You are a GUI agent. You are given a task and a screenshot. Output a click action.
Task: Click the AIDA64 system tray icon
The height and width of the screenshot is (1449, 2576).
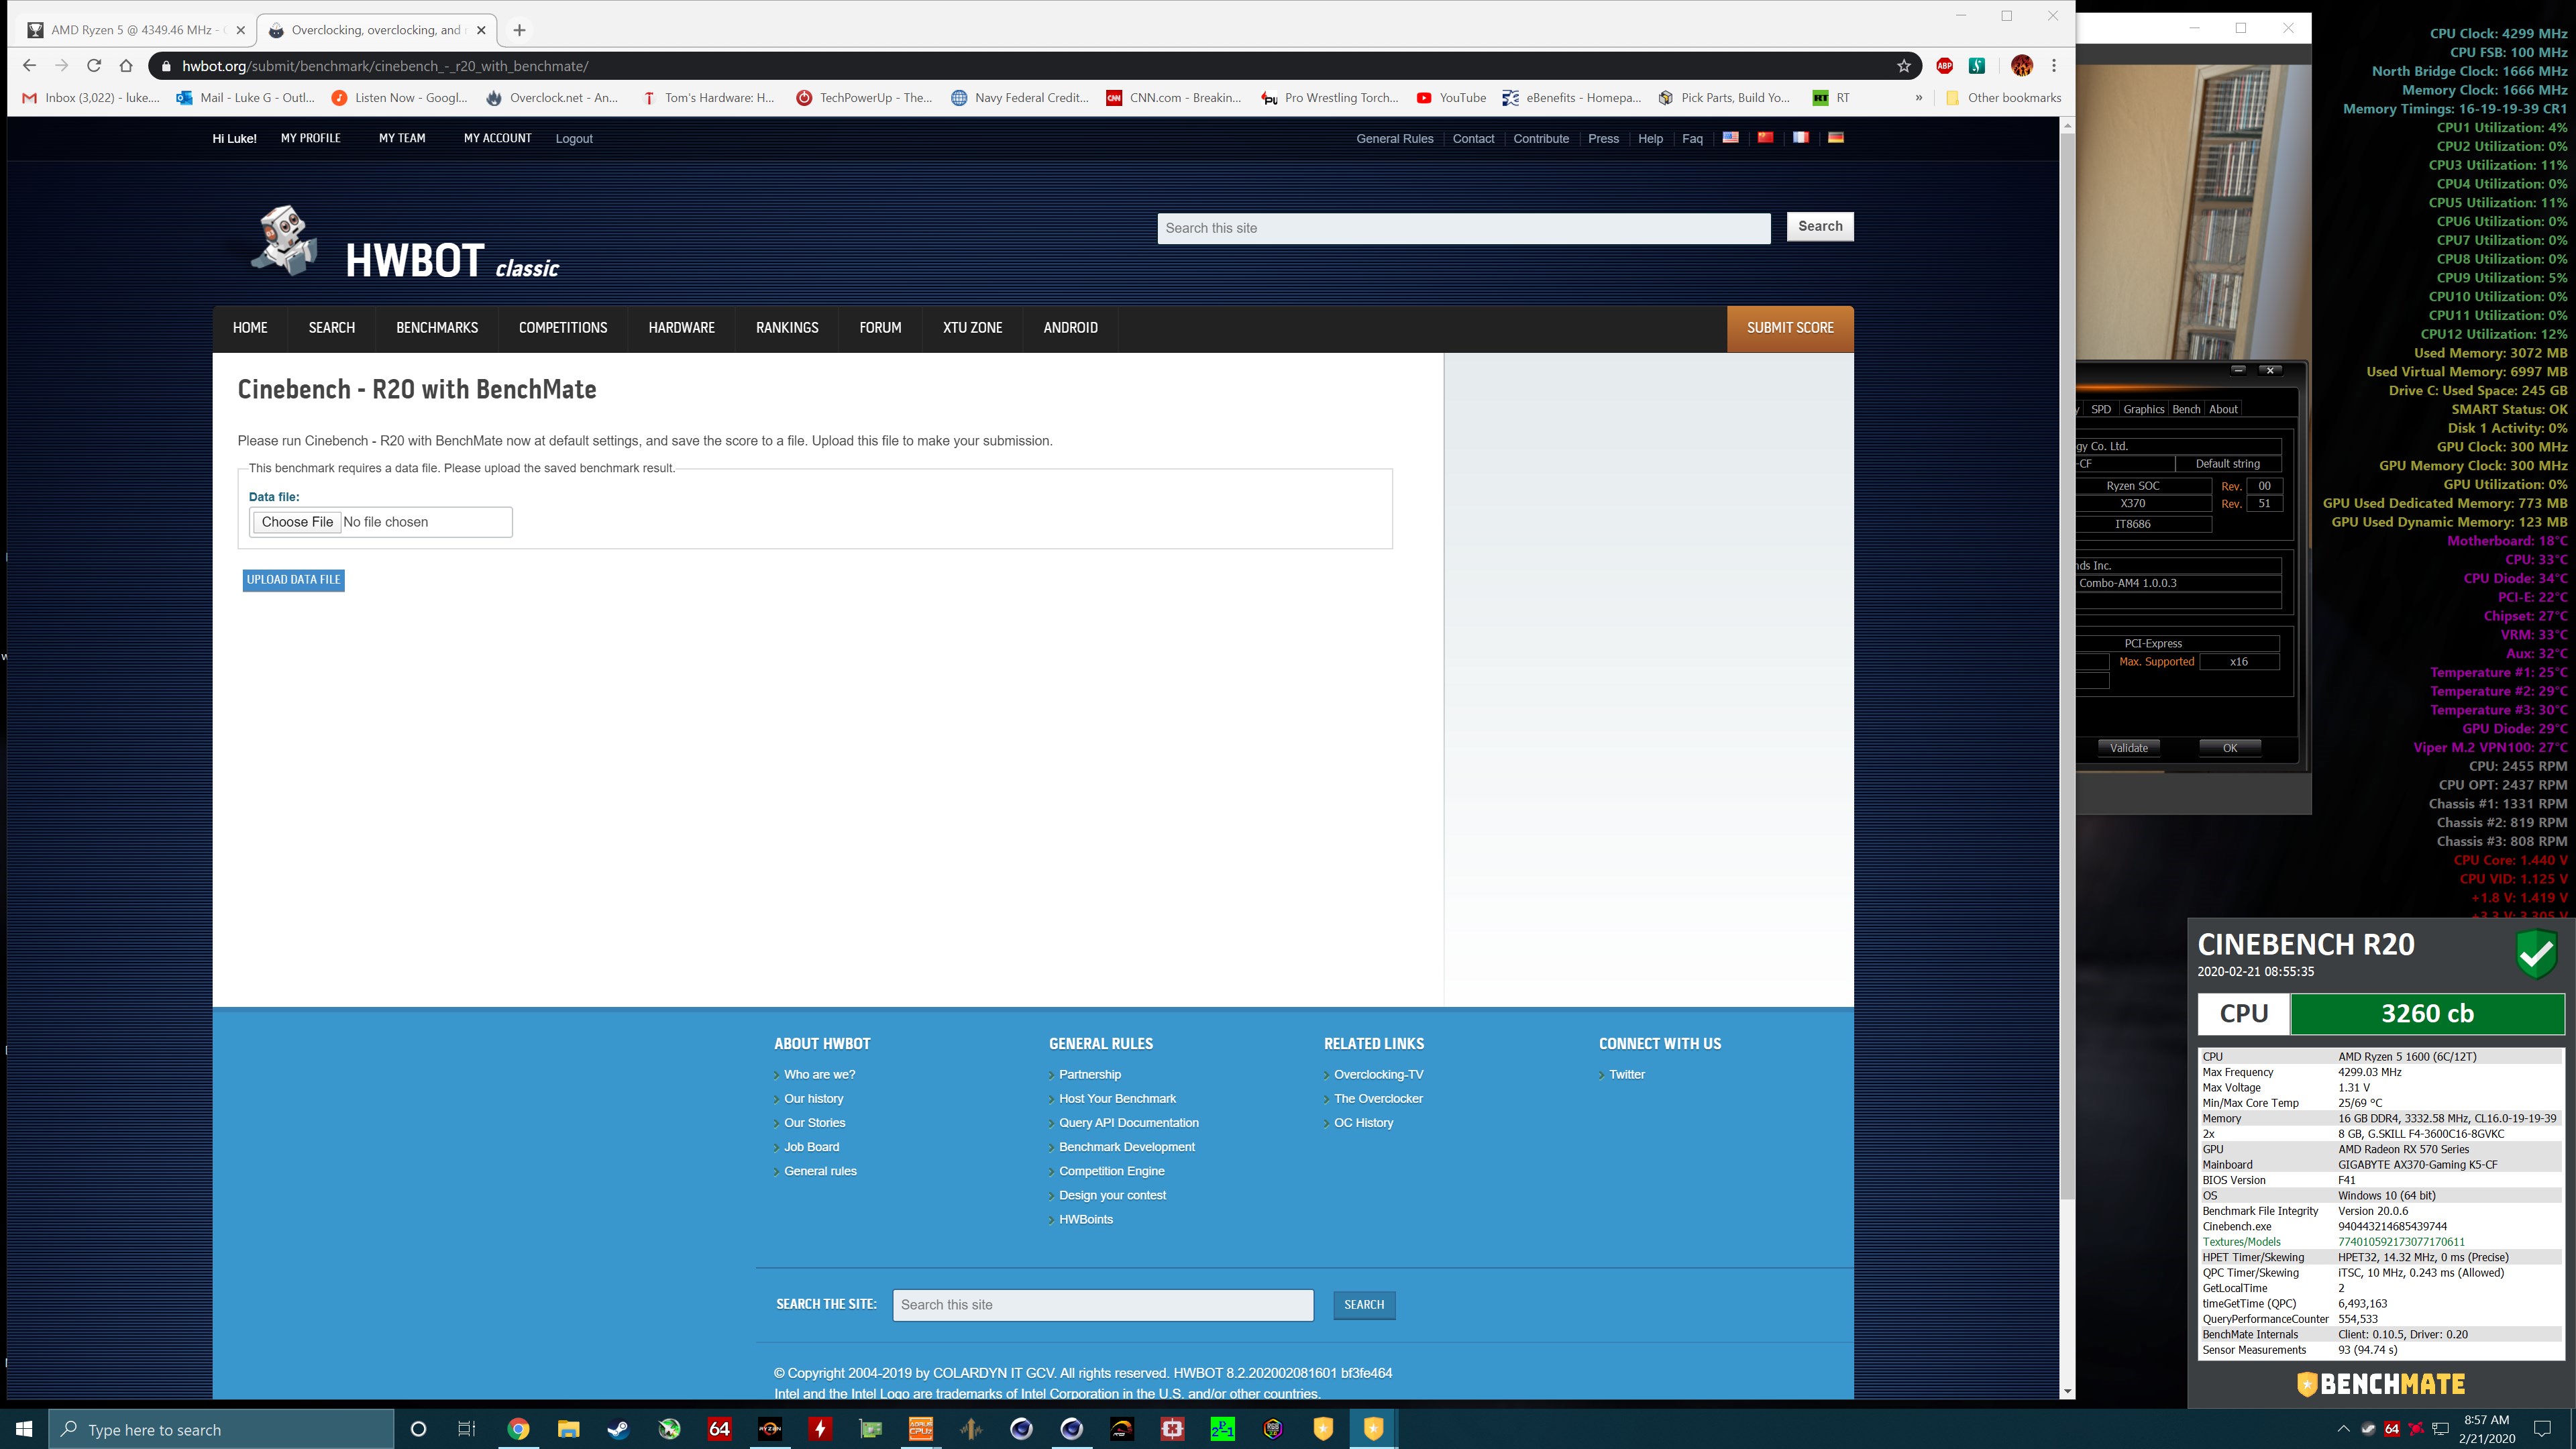coord(2392,1428)
